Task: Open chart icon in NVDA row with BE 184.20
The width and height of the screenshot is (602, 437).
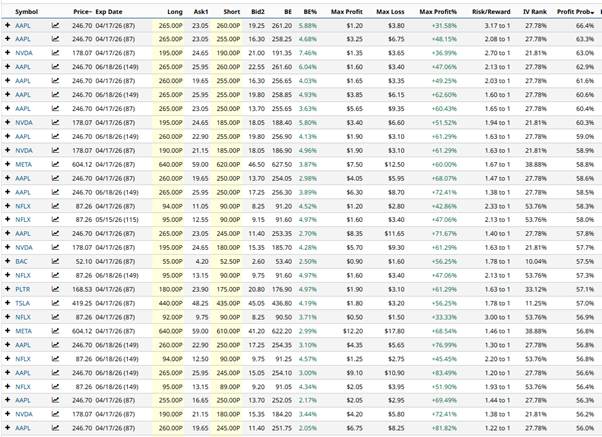Action: coord(55,414)
